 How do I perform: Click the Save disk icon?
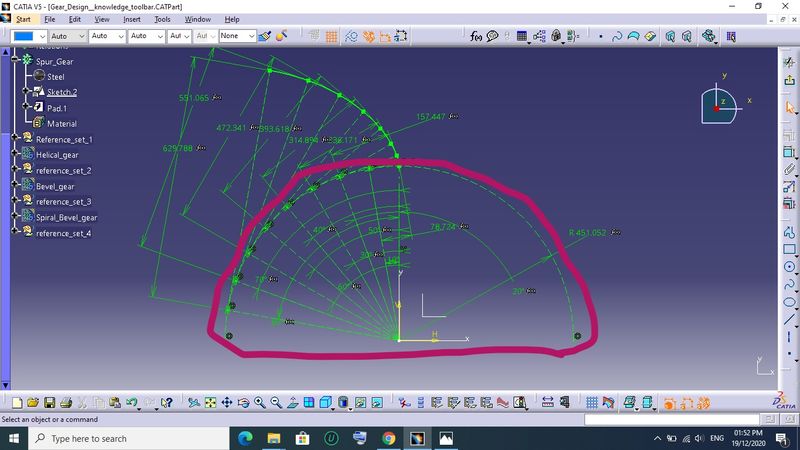pos(48,403)
